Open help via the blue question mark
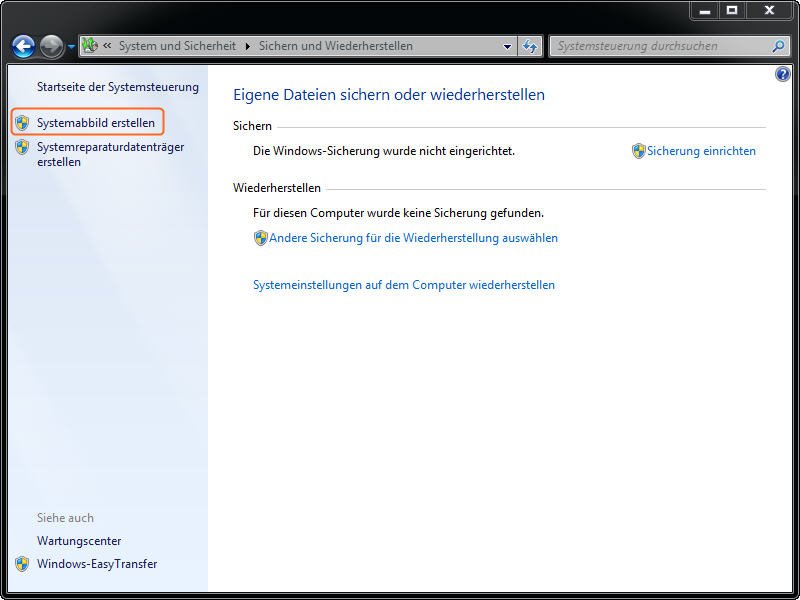This screenshot has height=600, width=800. tap(783, 74)
